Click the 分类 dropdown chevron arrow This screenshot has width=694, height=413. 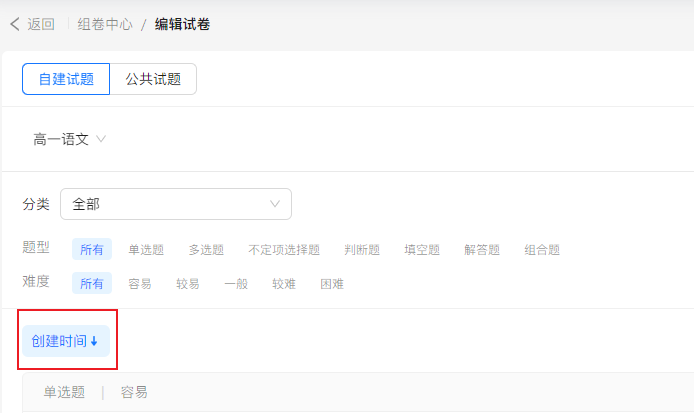point(275,204)
